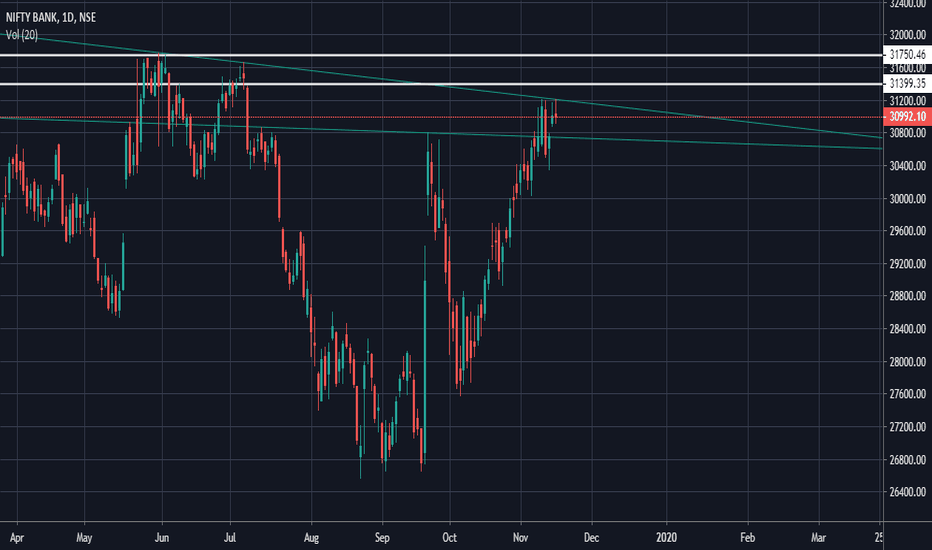Click the Sep label on time axis
The height and width of the screenshot is (550, 932).
[x=382, y=538]
